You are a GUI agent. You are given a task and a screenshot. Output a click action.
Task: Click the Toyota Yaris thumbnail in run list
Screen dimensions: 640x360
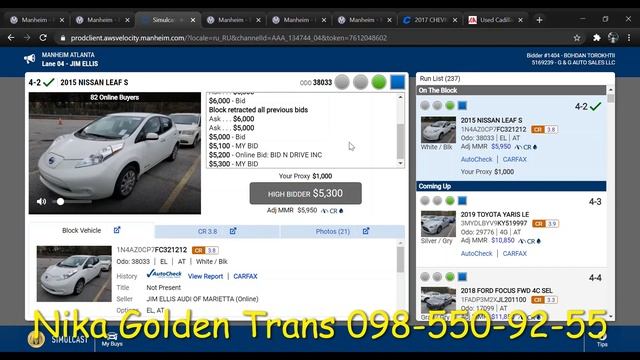click(x=438, y=224)
